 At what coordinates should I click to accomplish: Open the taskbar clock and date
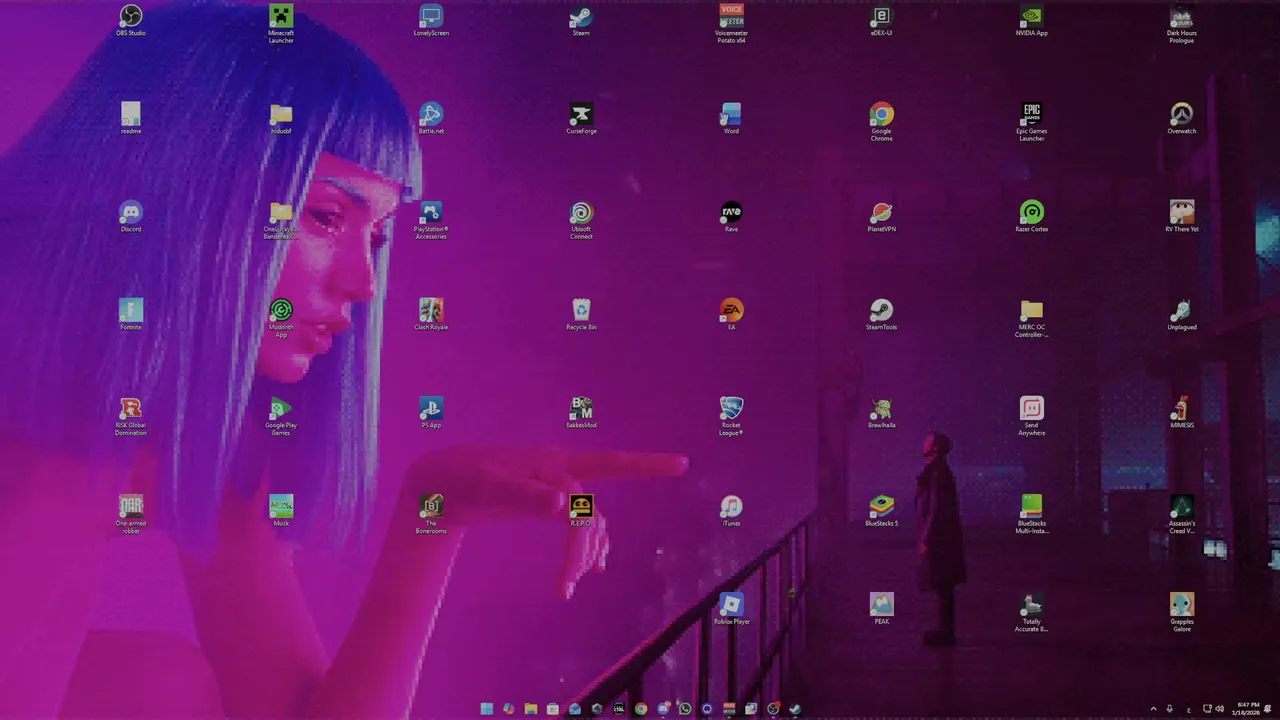[1247, 709]
